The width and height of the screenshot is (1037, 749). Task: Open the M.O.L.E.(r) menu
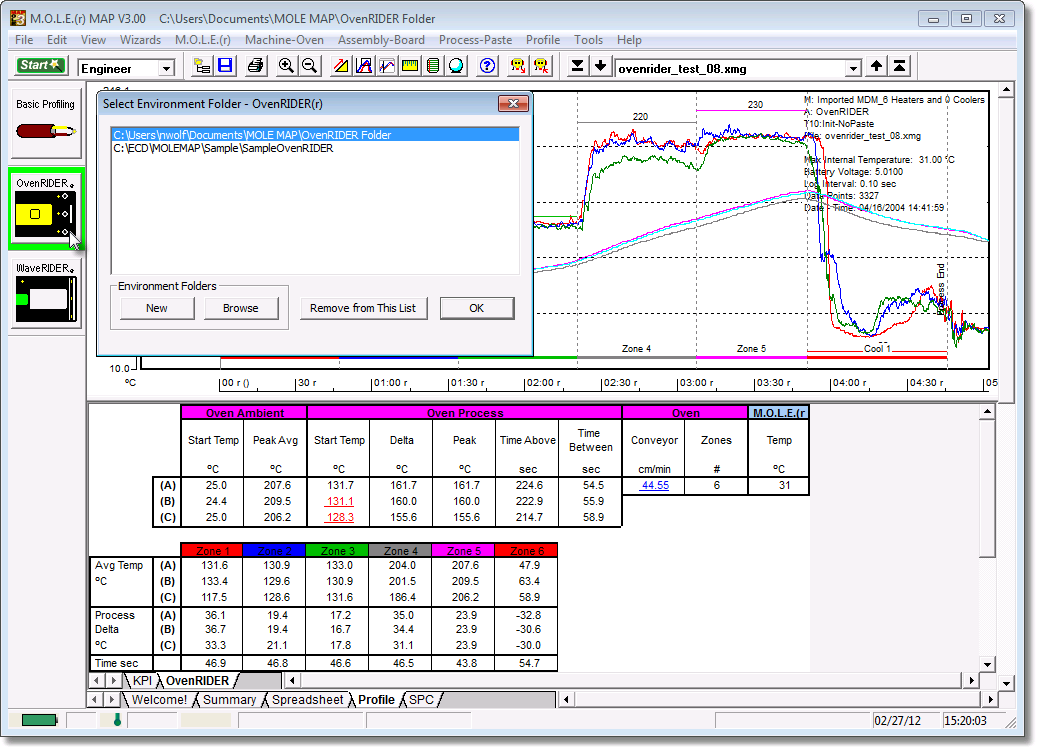point(202,40)
